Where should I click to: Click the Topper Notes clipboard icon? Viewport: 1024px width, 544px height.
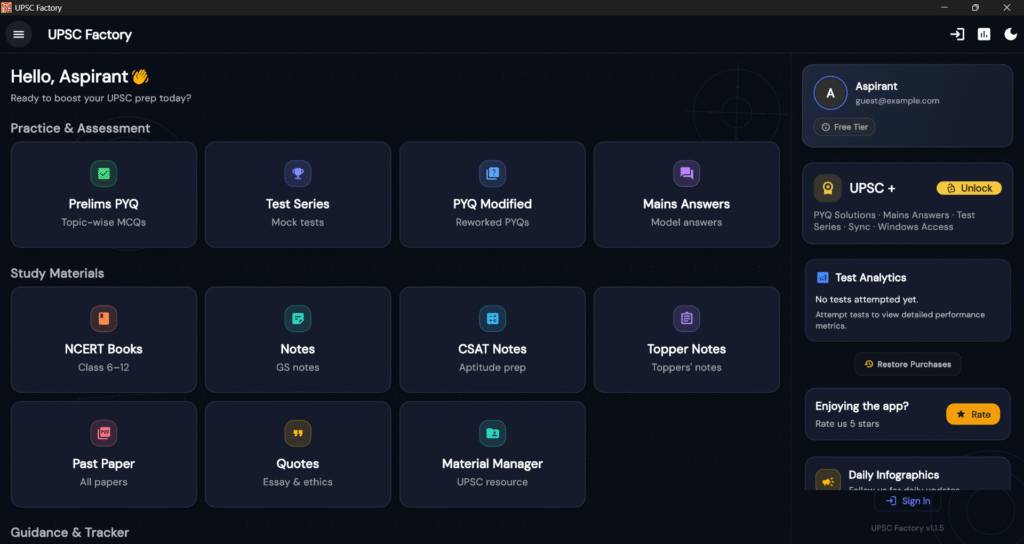(686, 319)
